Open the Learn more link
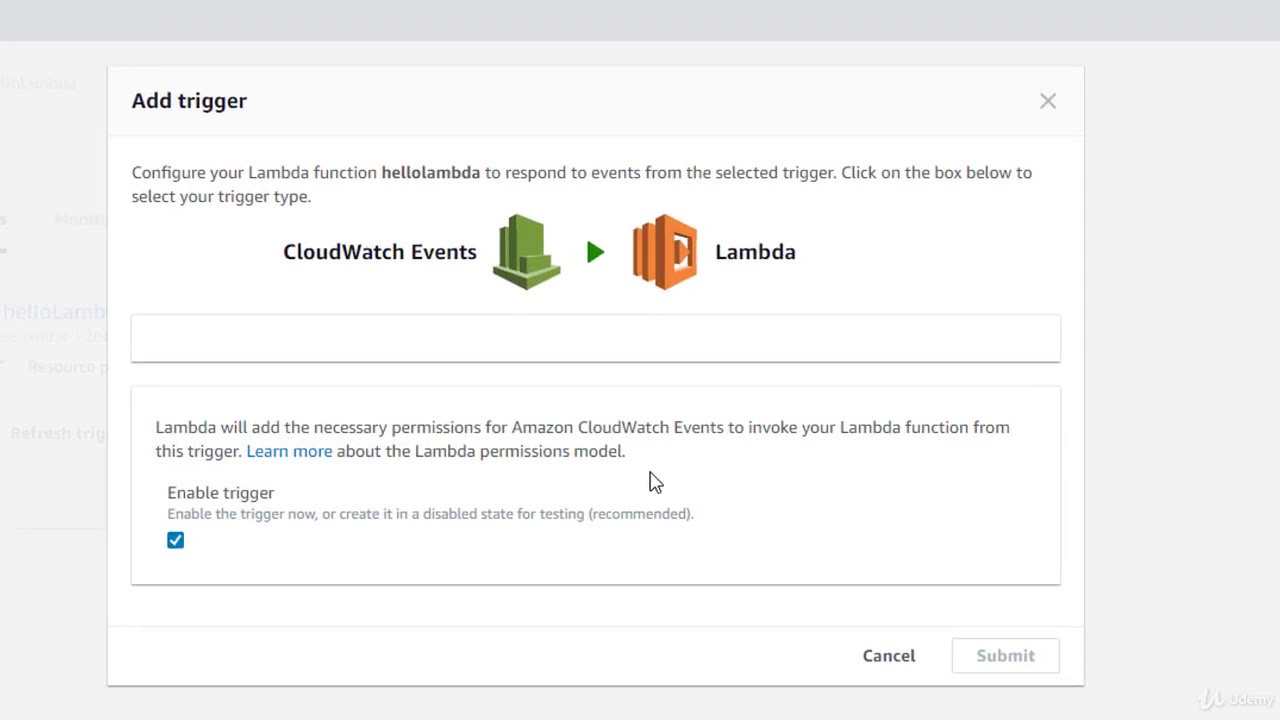The width and height of the screenshot is (1280, 720). (x=289, y=451)
